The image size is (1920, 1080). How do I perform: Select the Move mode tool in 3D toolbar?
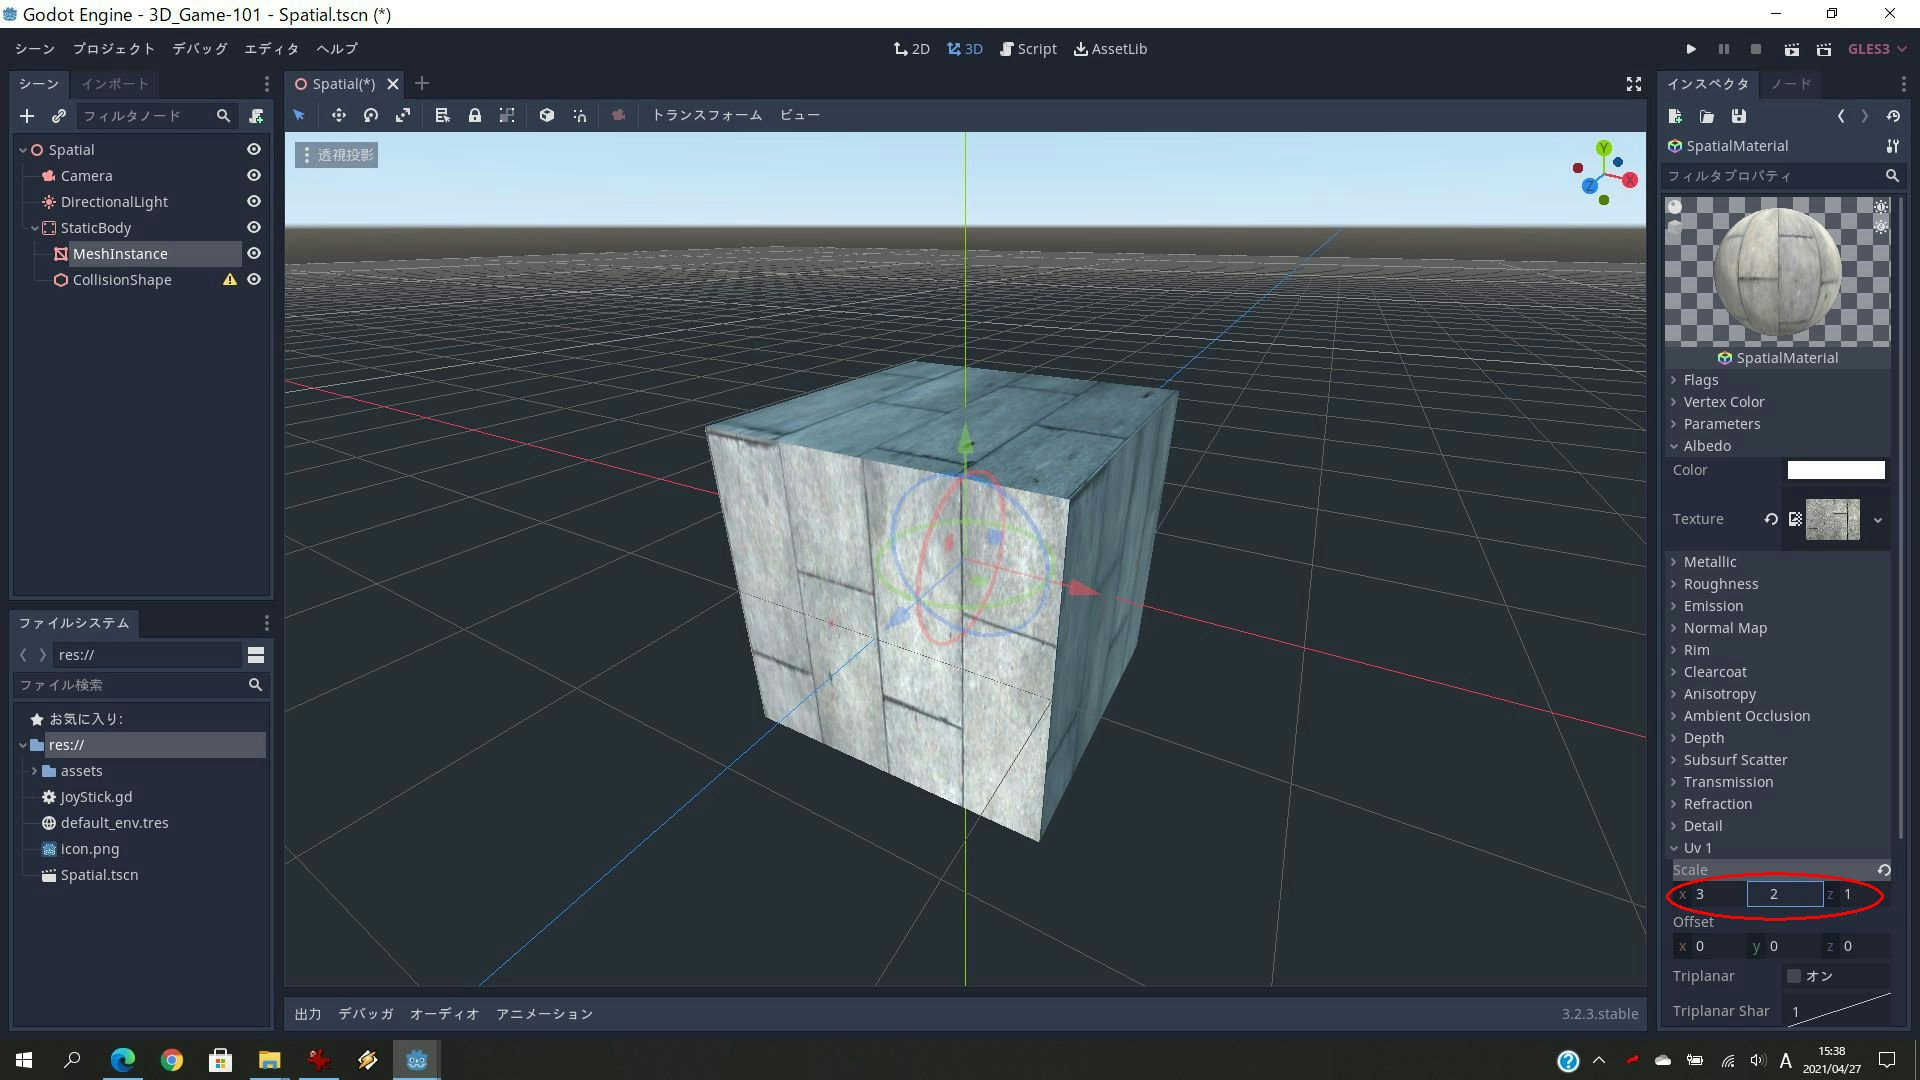click(x=339, y=115)
